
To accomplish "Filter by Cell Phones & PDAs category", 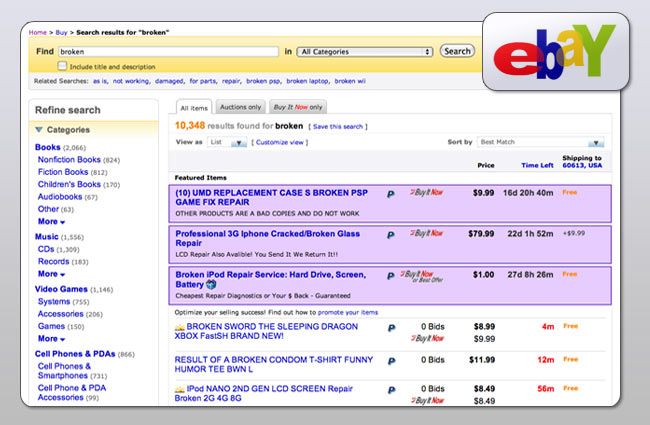I will click(x=75, y=354).
